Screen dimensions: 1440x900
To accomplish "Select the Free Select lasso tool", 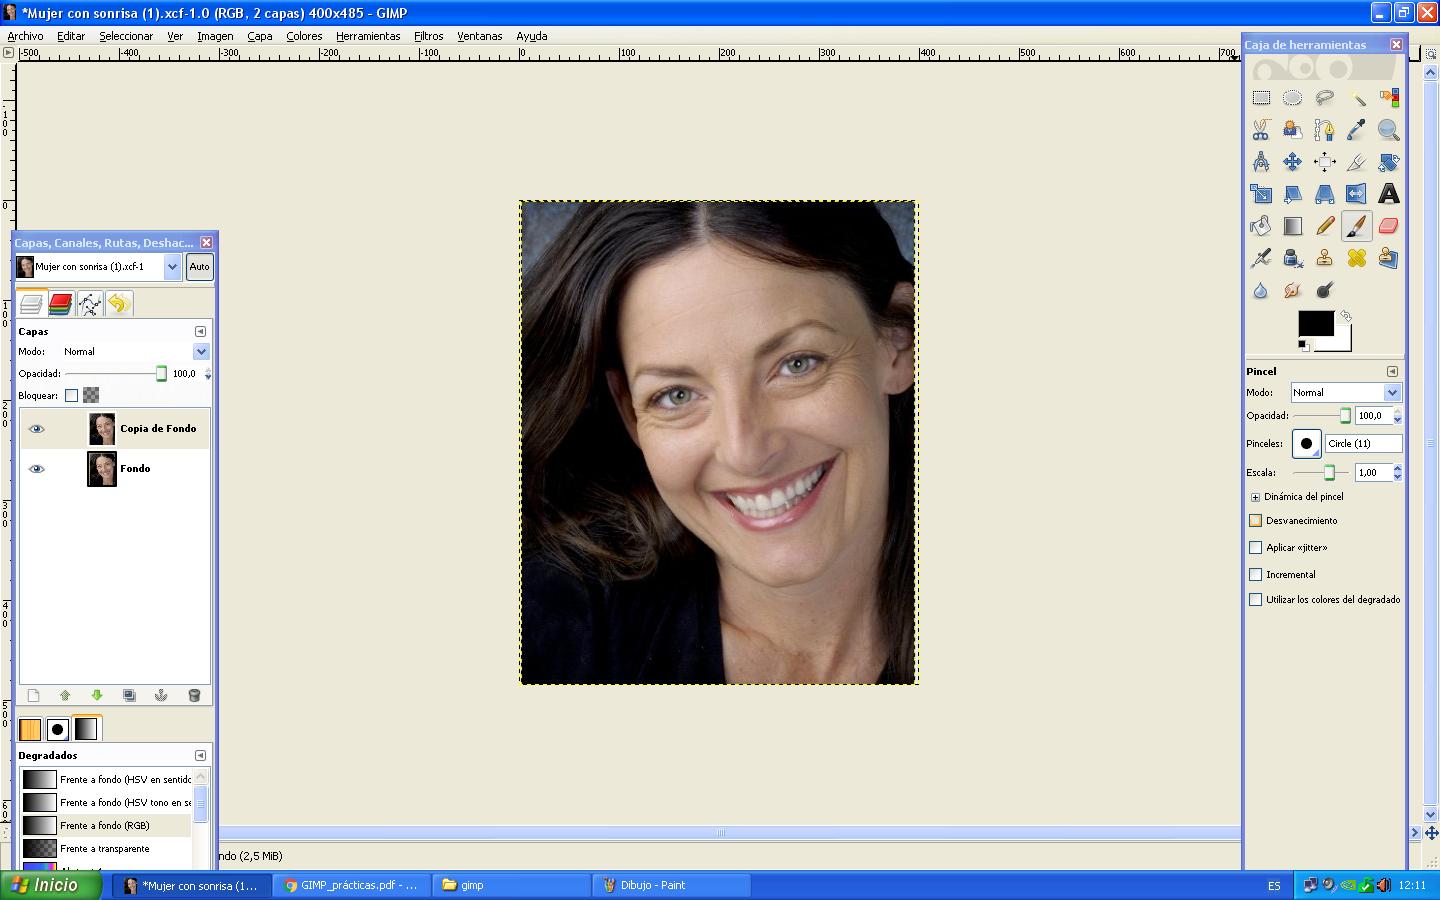I will click(x=1325, y=98).
